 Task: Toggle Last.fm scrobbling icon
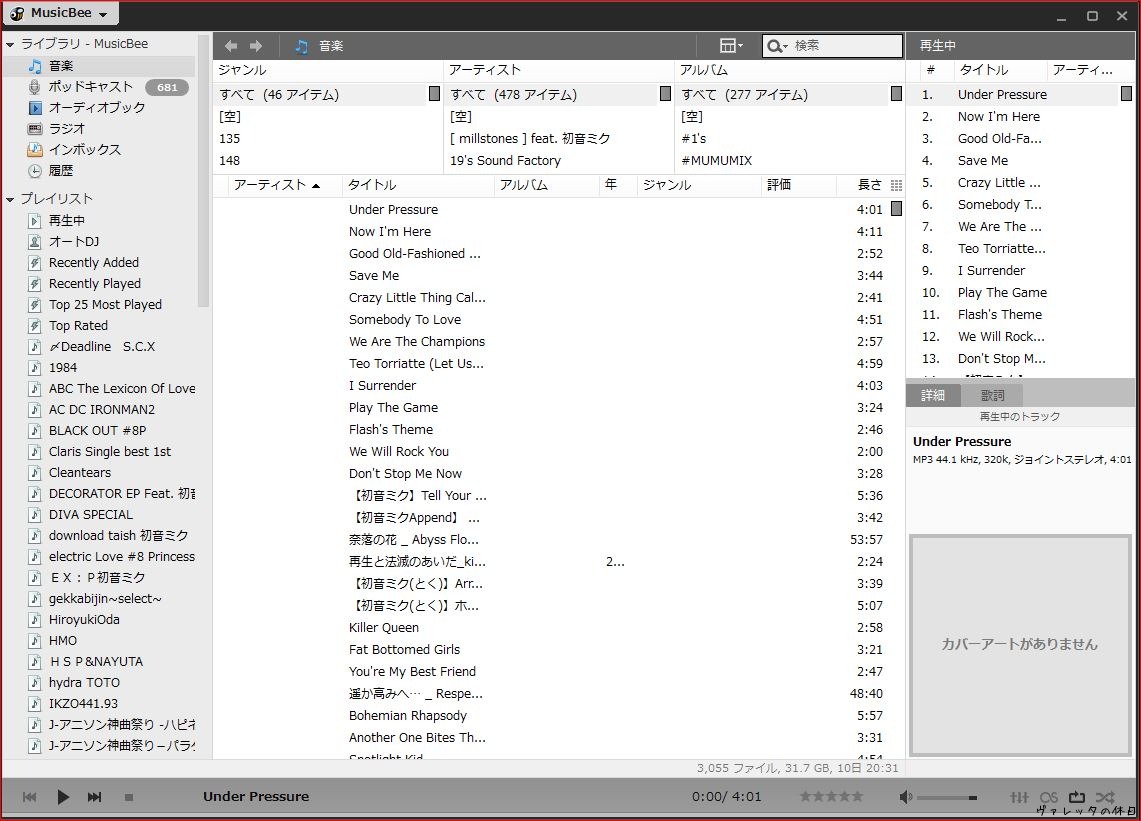pos(1049,798)
